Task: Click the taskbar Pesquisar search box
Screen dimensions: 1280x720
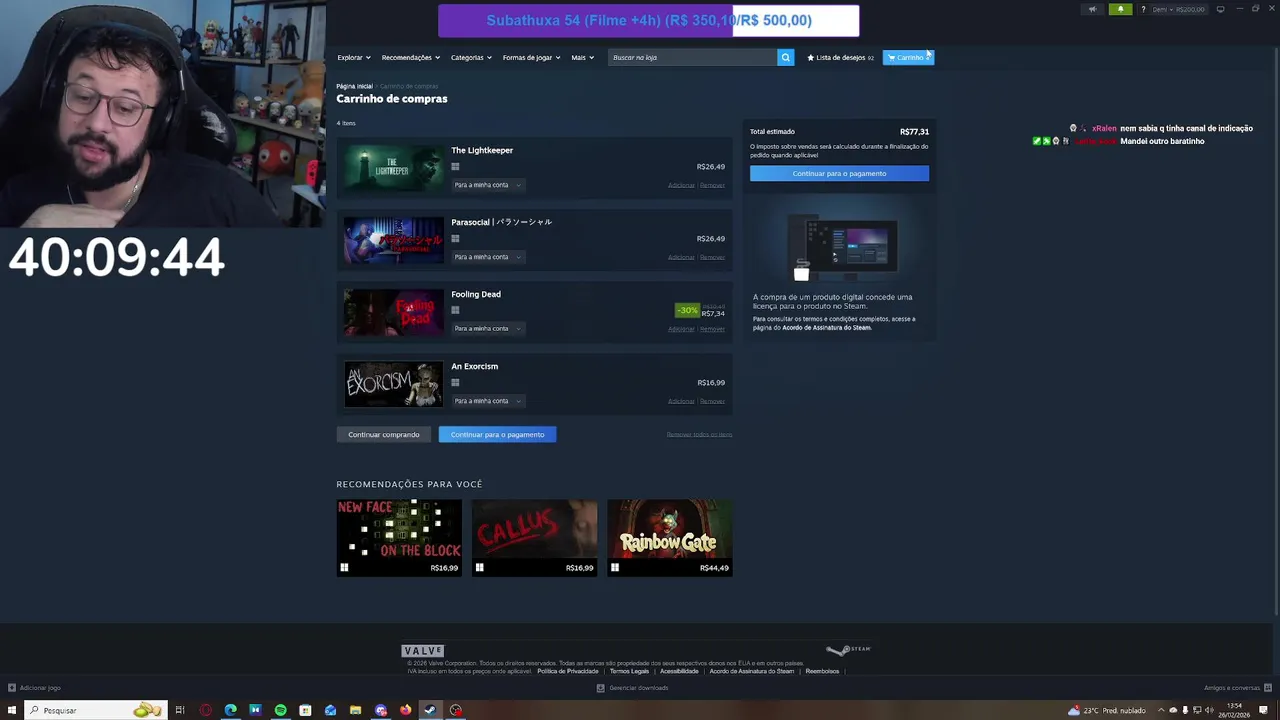Action: click(95, 710)
